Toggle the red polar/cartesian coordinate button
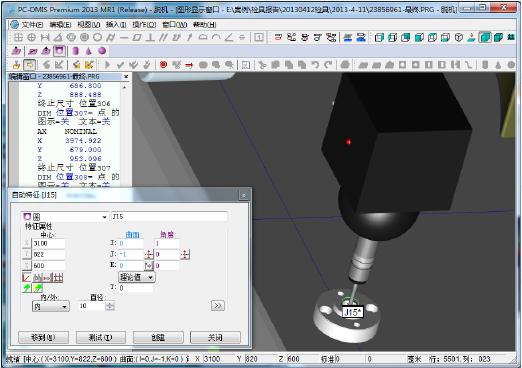 (x=26, y=277)
